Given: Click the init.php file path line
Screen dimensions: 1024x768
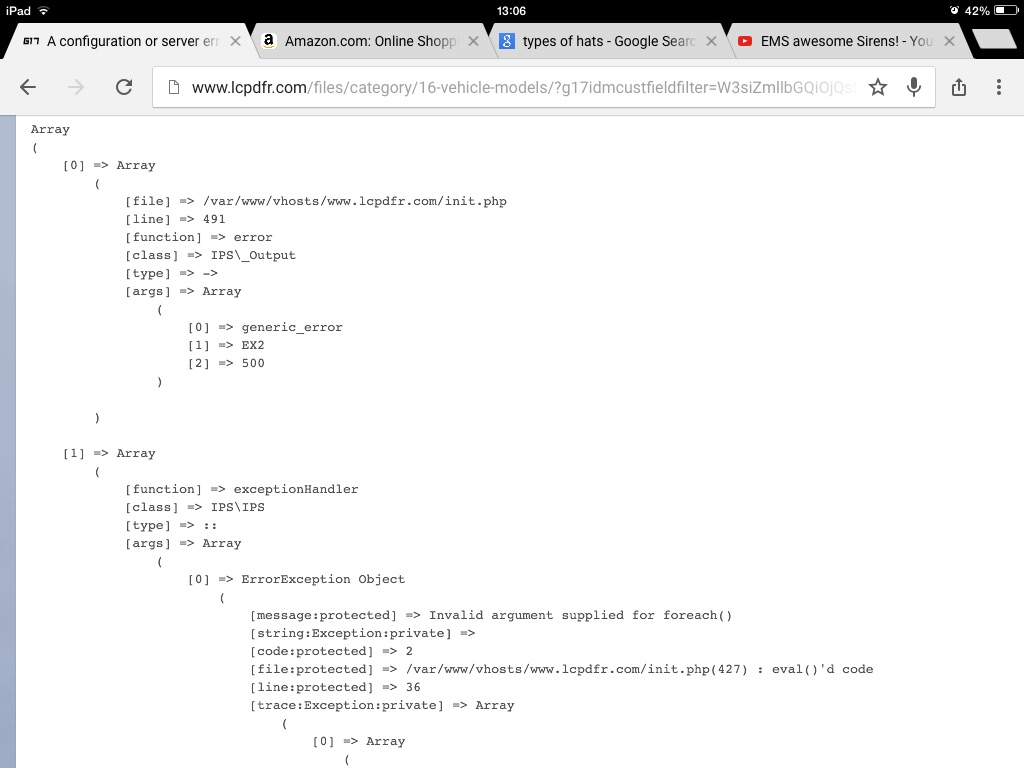Looking at the screenshot, I should click(x=316, y=201).
